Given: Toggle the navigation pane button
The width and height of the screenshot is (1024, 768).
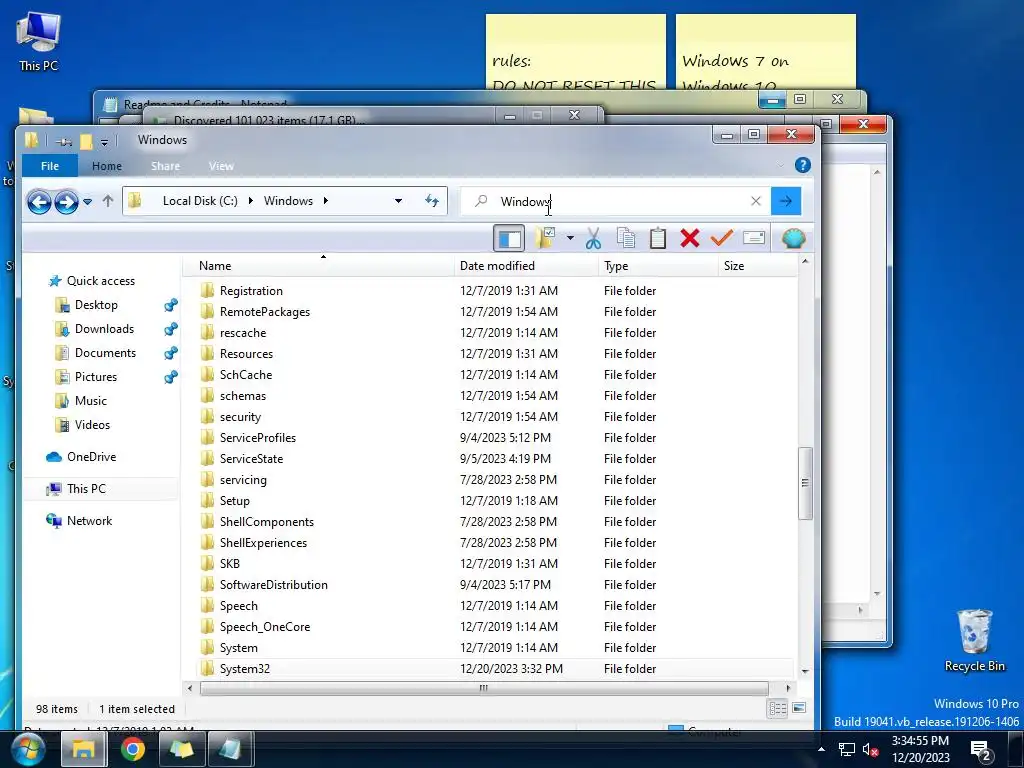Looking at the screenshot, I should [509, 238].
